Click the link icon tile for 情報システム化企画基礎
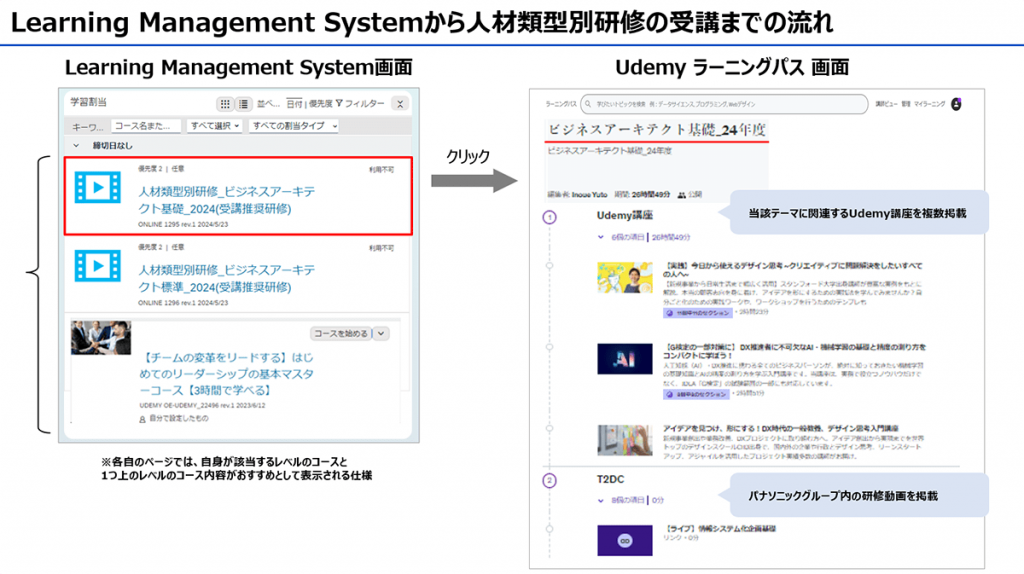The width and height of the screenshot is (1024, 574). point(624,541)
